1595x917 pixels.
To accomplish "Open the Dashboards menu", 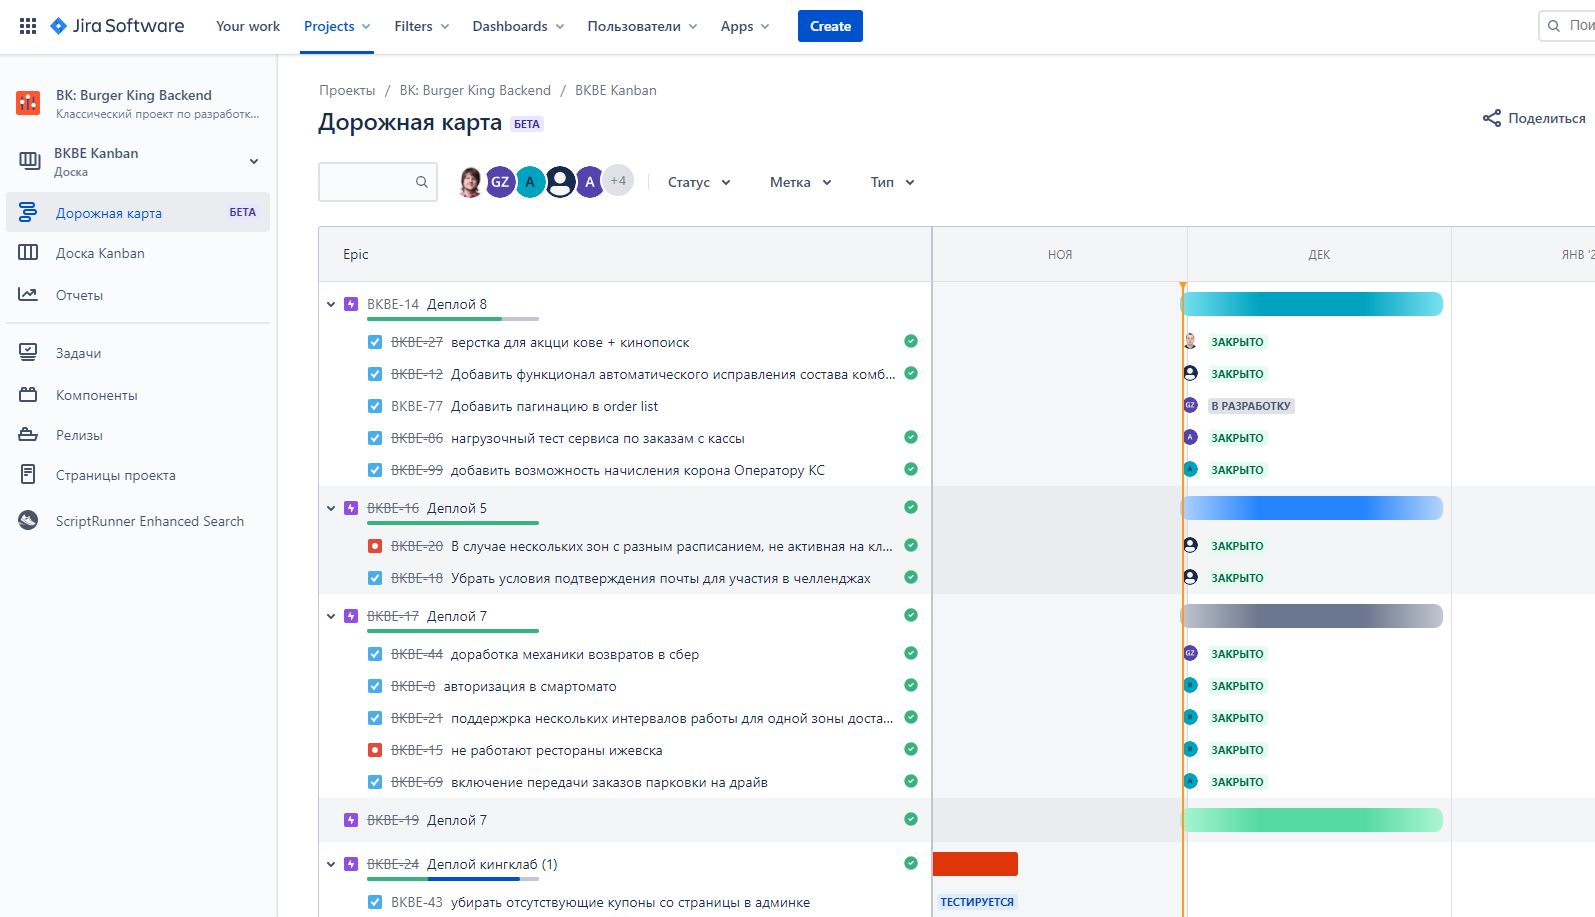I will pos(517,26).
